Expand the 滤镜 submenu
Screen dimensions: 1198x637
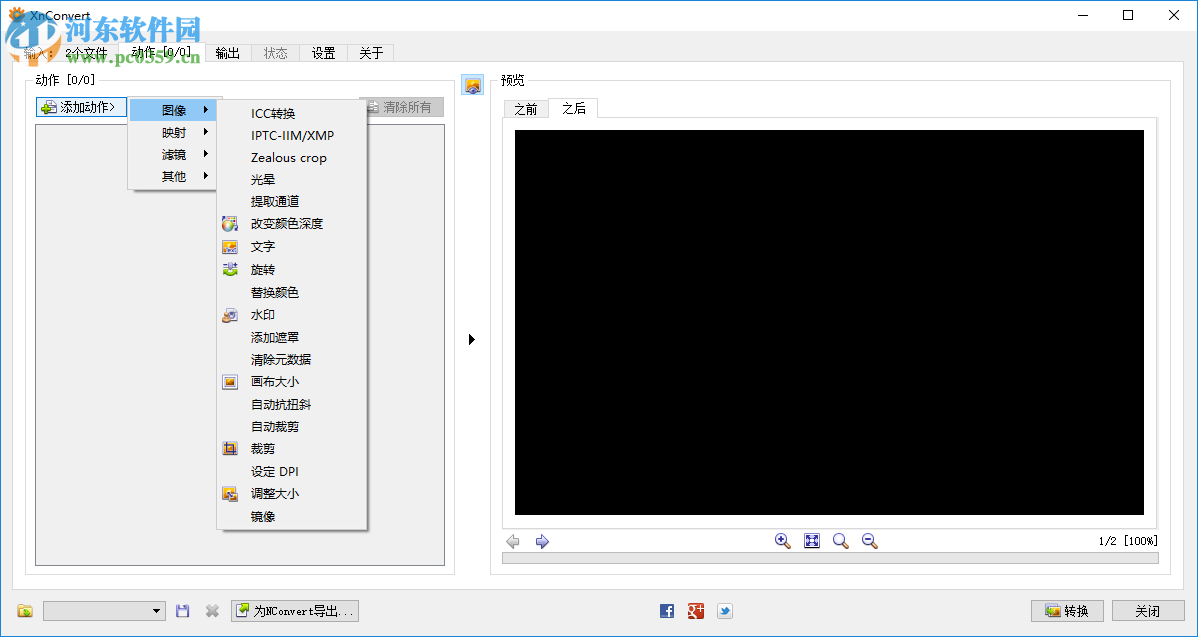[x=174, y=154]
